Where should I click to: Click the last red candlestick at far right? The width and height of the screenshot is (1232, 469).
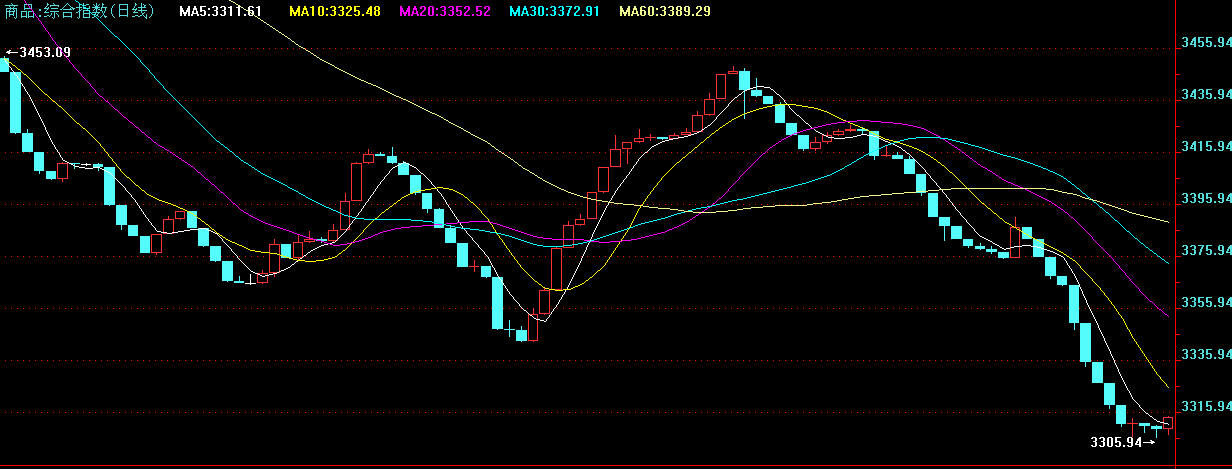click(1168, 423)
